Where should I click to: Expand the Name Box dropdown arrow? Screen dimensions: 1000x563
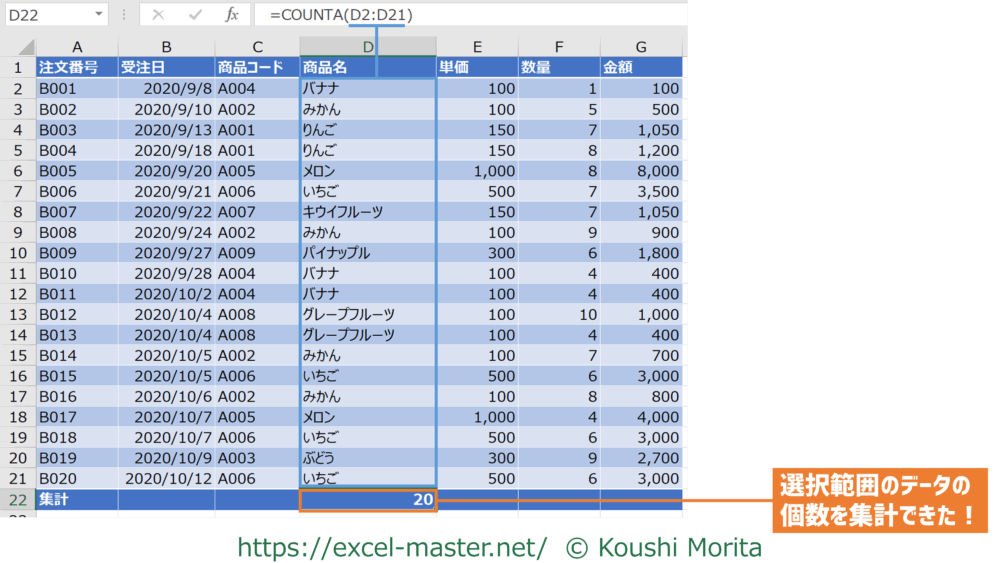(x=98, y=15)
